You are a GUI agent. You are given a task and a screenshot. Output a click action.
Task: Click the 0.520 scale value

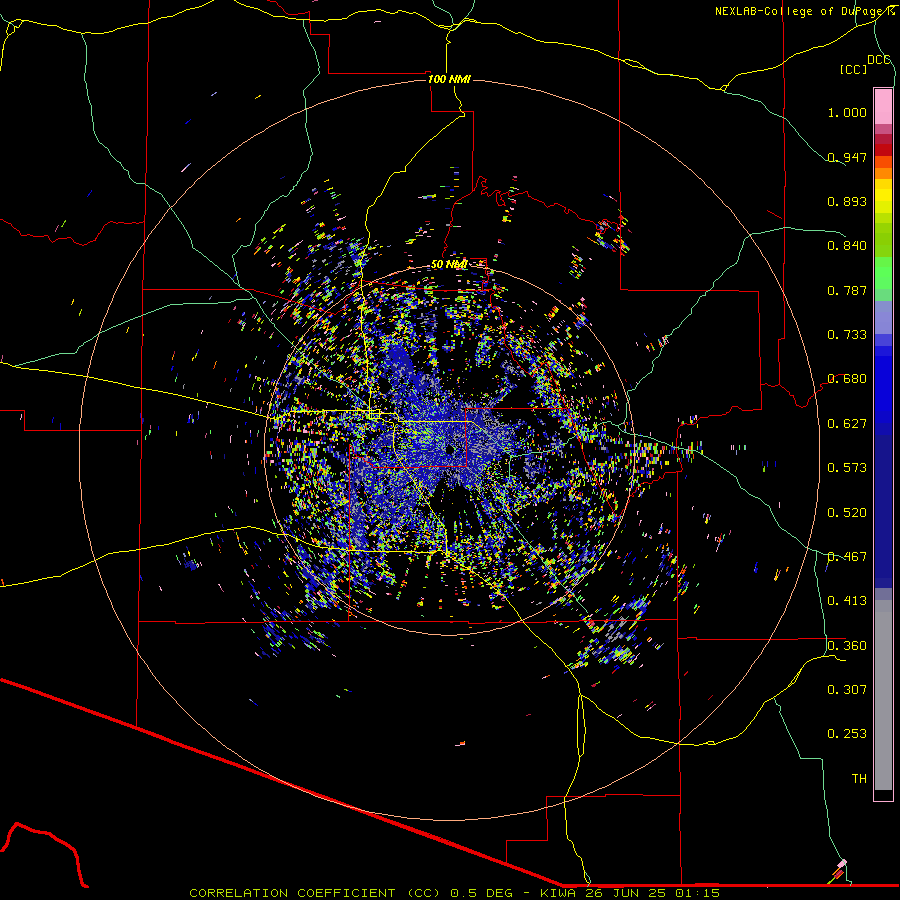click(x=847, y=513)
